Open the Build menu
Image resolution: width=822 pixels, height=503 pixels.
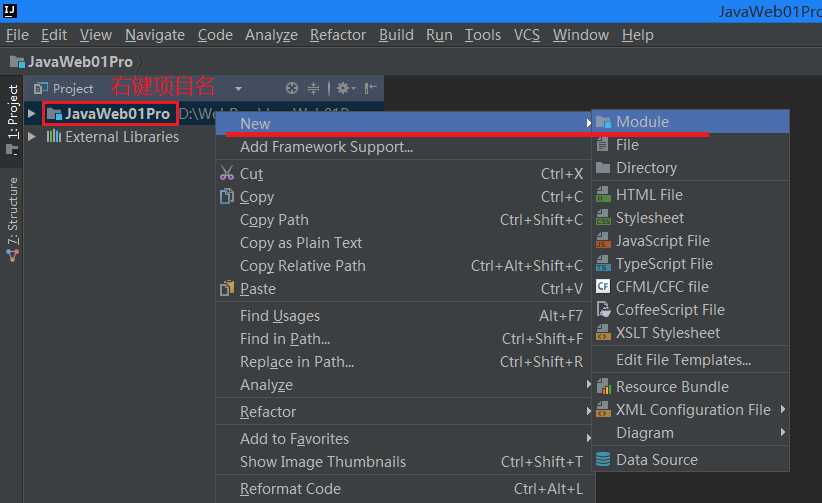coord(396,35)
